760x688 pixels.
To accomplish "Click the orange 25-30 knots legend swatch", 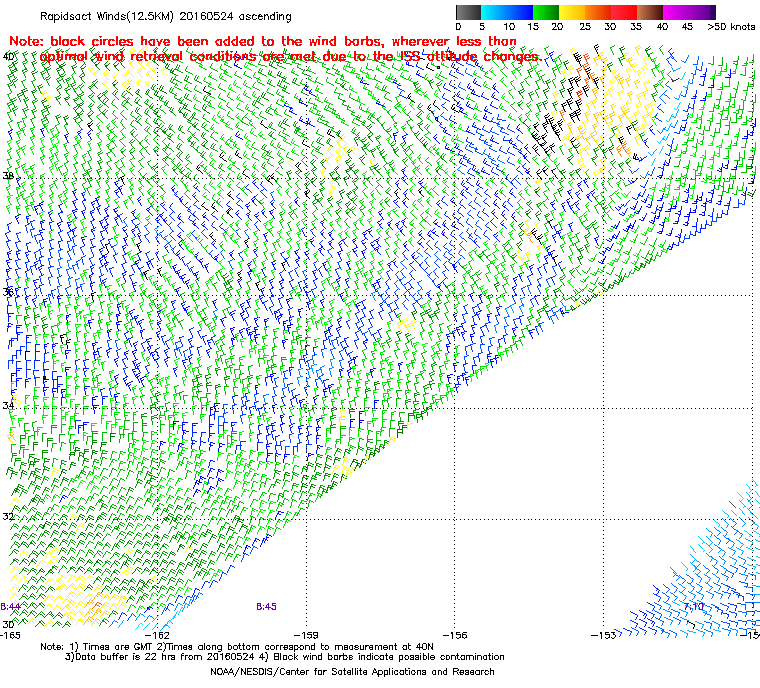I will coord(598,12).
